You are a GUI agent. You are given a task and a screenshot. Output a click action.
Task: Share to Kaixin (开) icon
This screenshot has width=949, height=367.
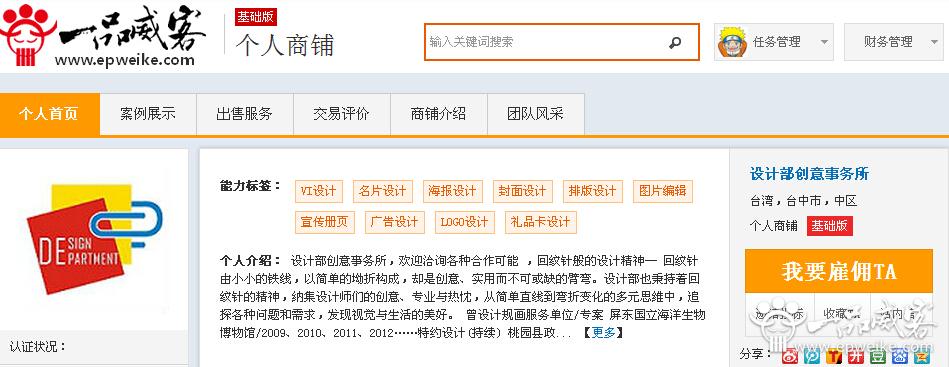(856, 355)
